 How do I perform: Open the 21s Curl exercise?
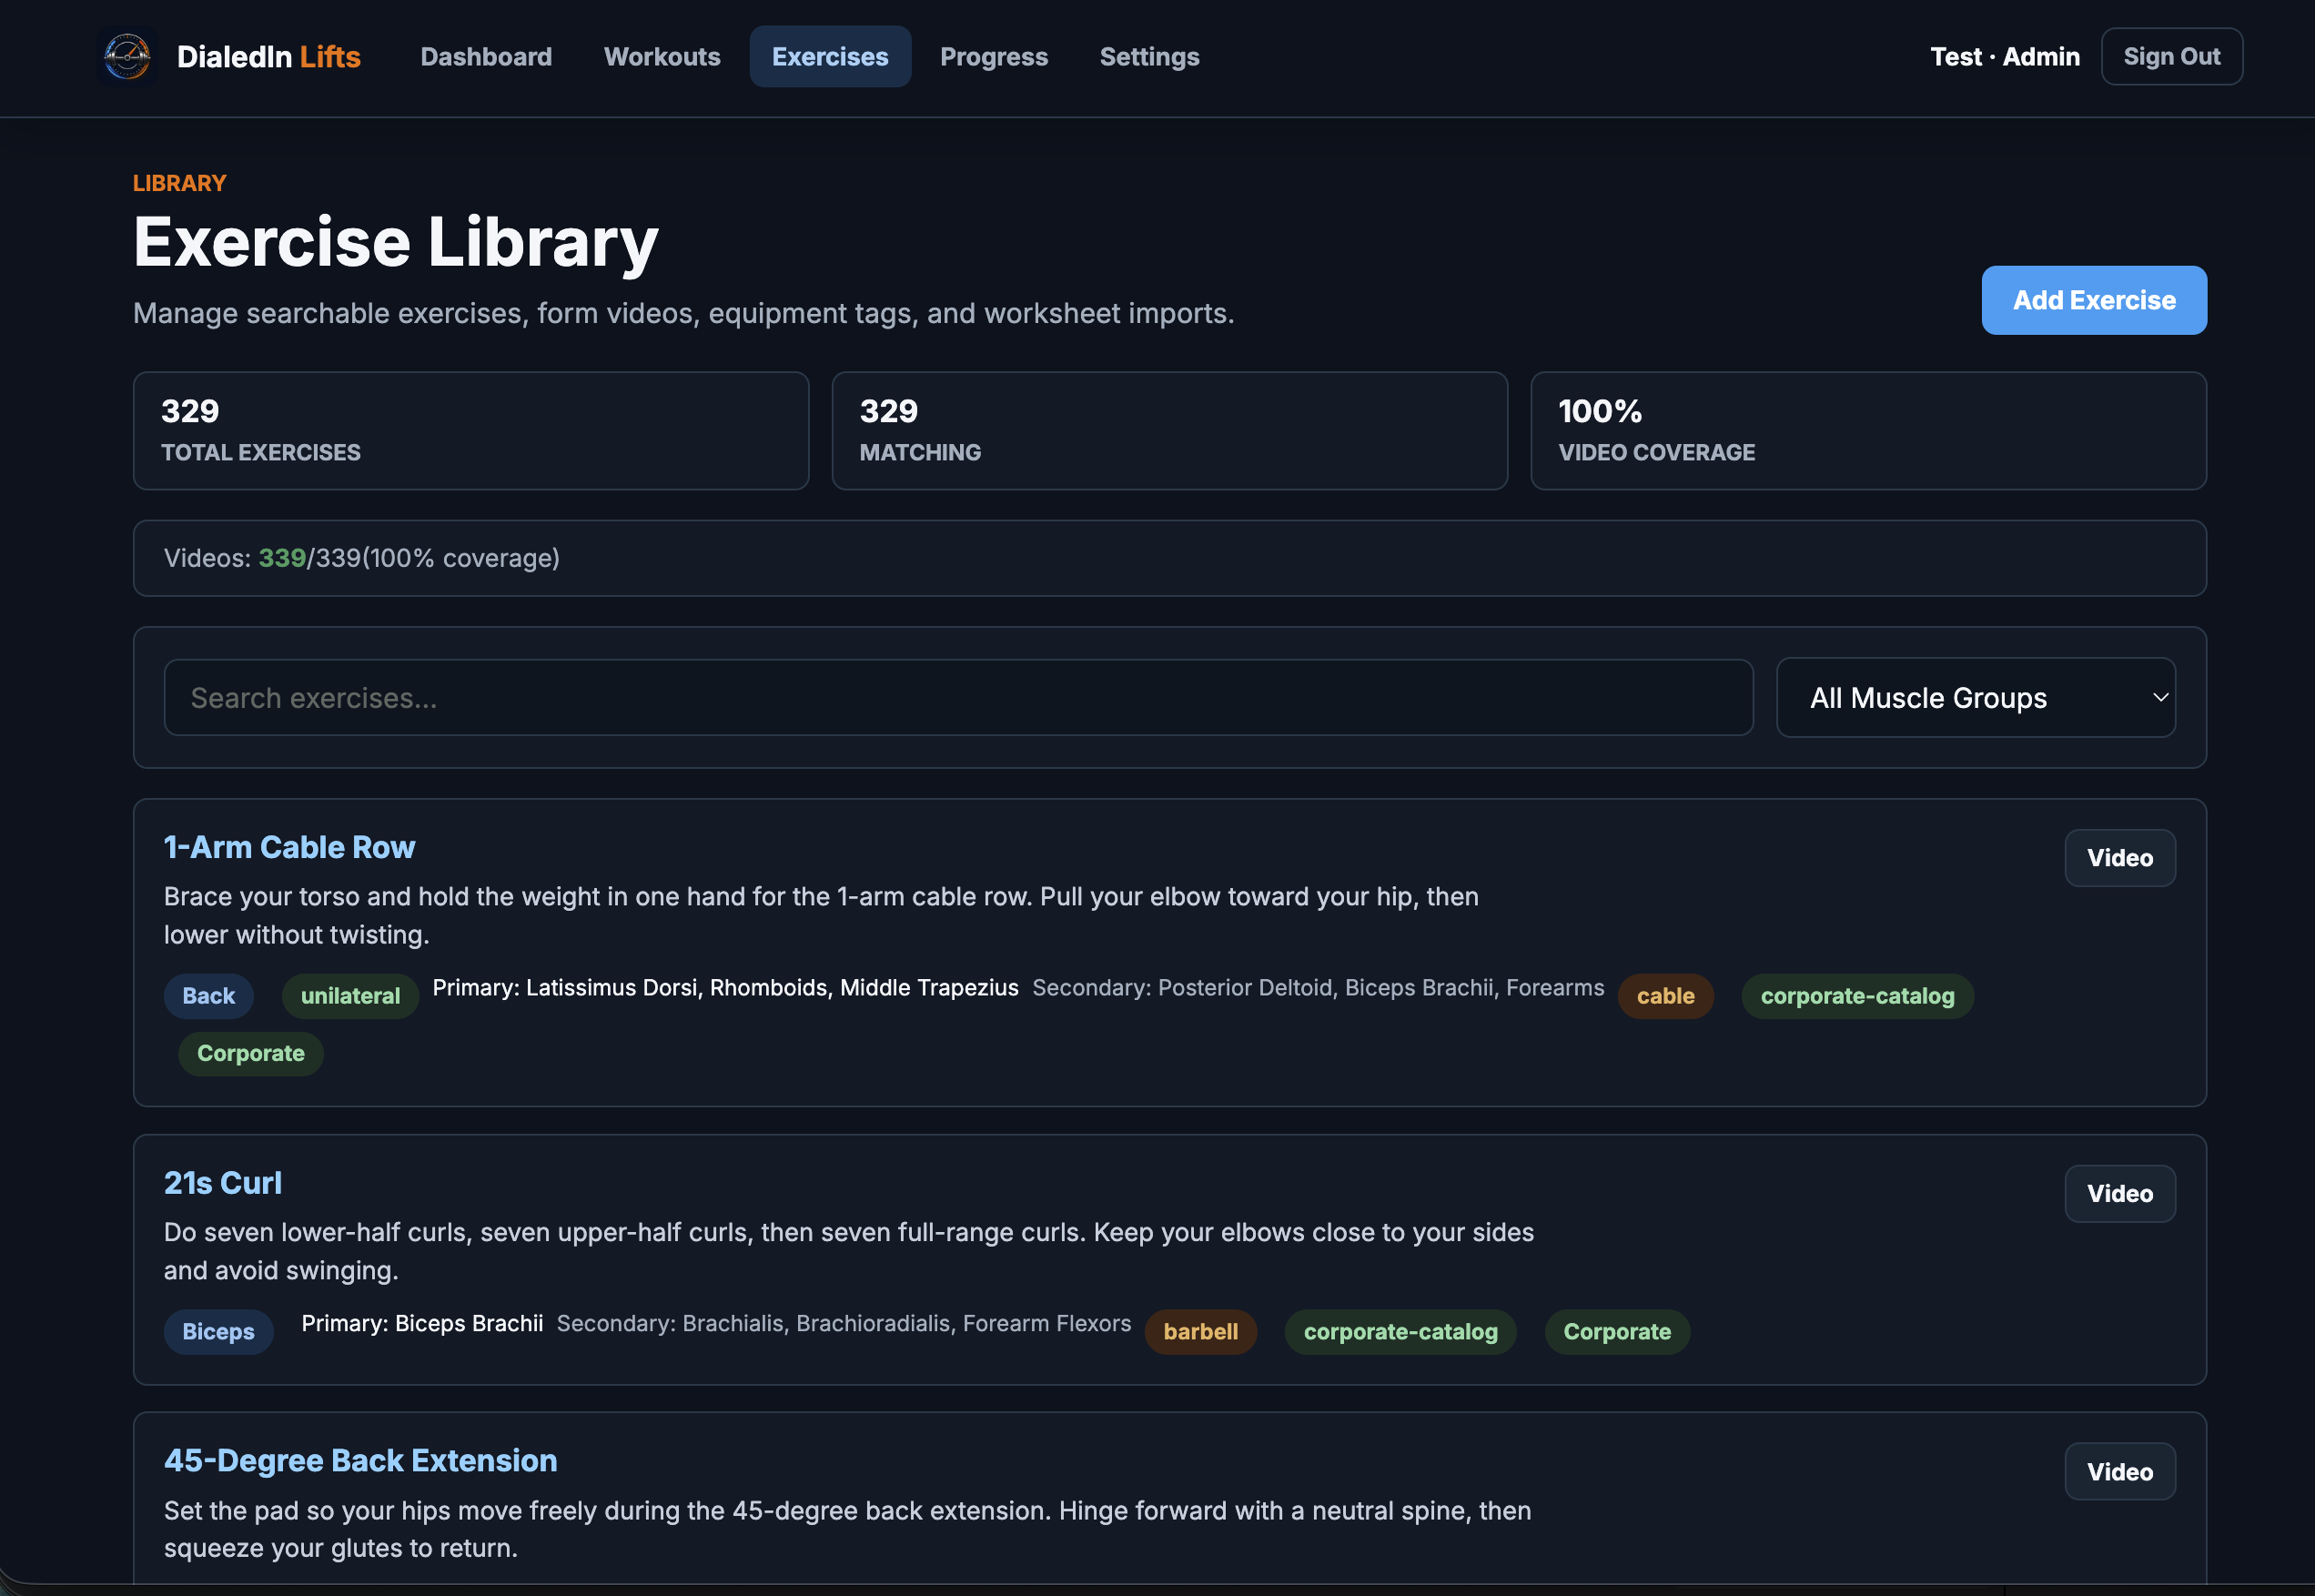click(x=222, y=1183)
